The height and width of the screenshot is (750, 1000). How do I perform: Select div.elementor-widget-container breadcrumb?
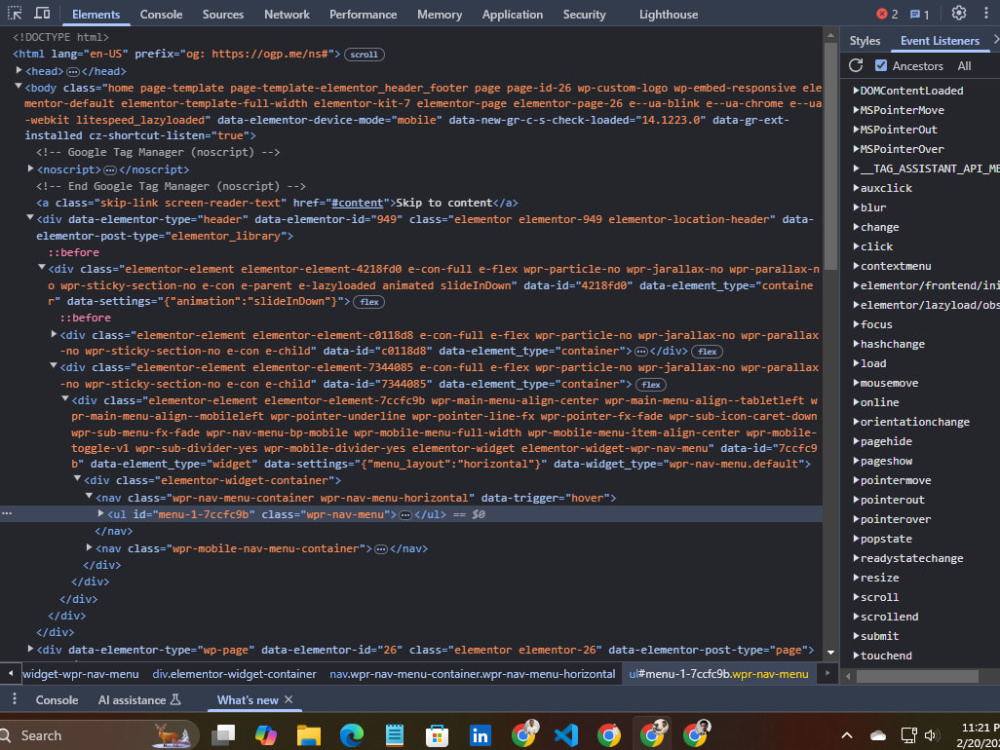tap(235, 673)
